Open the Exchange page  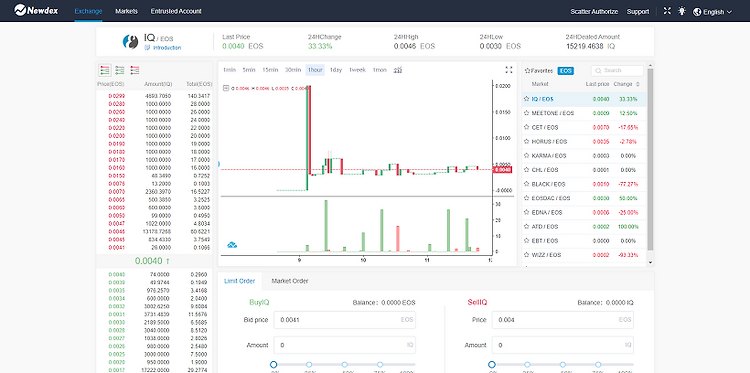click(88, 11)
